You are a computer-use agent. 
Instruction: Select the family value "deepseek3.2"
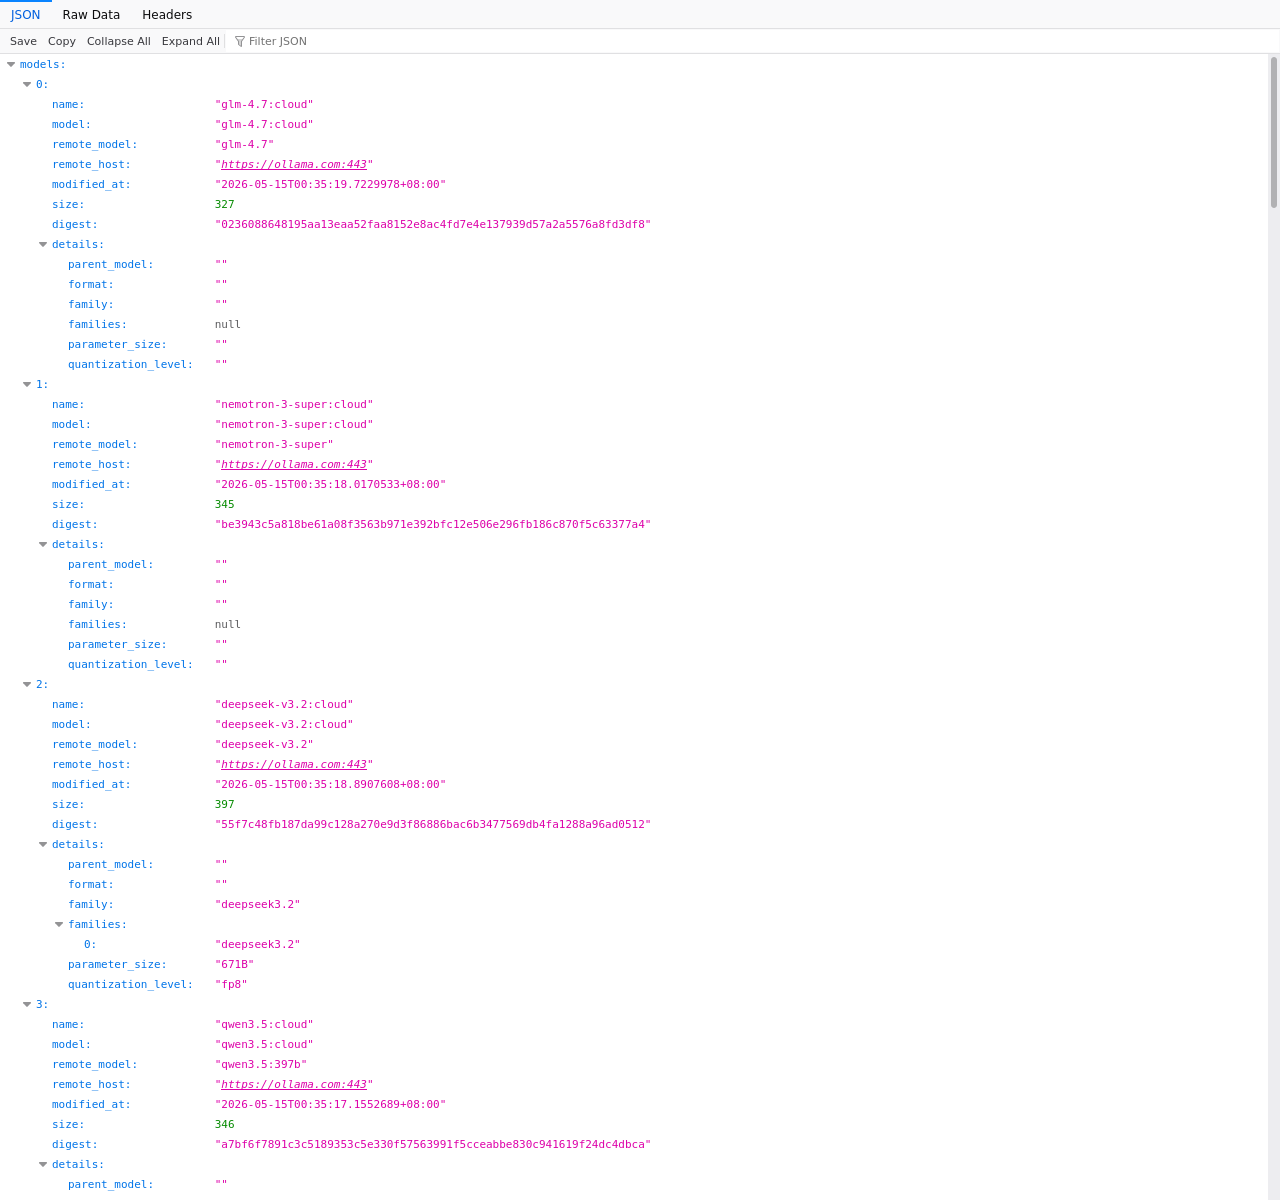click(258, 904)
